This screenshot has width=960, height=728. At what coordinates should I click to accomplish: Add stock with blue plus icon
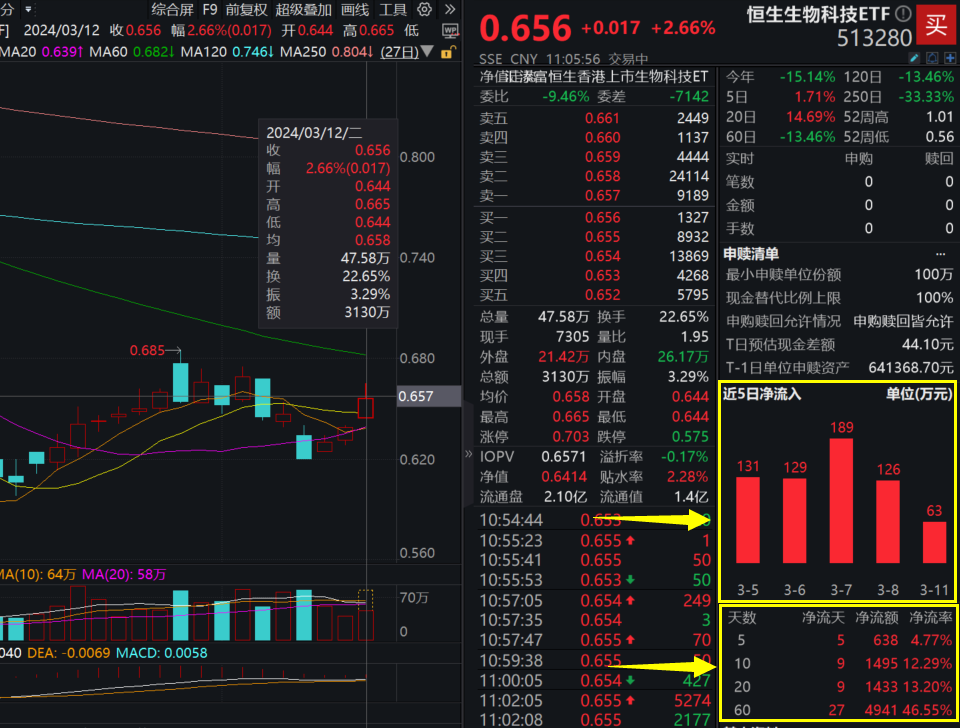(950, 58)
